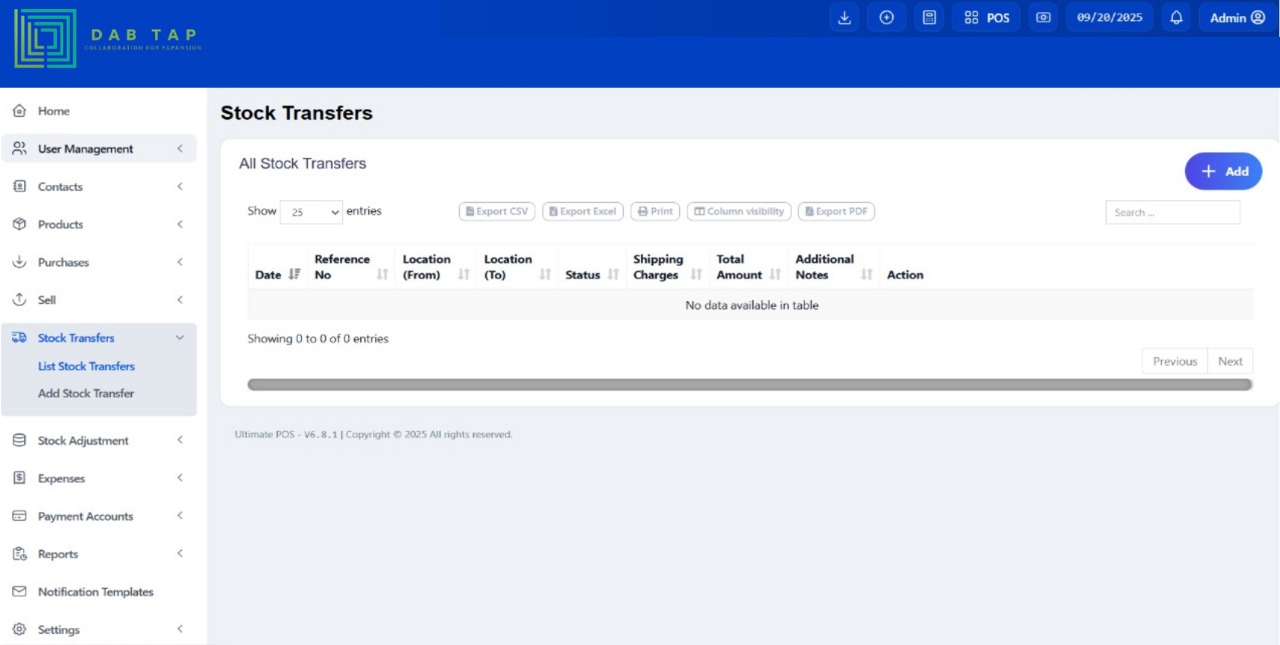
Task: Click the Add button
Action: 1223,171
